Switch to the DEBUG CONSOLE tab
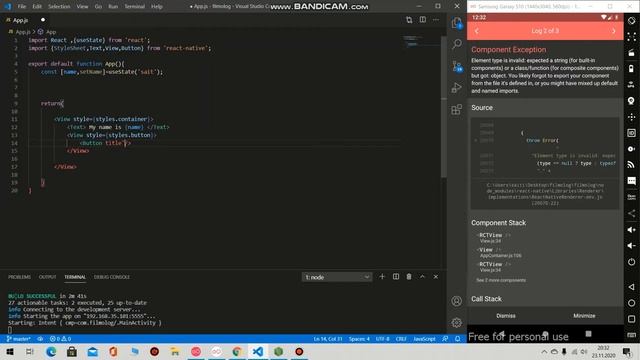Viewport: 640px width, 360px height. point(112,277)
